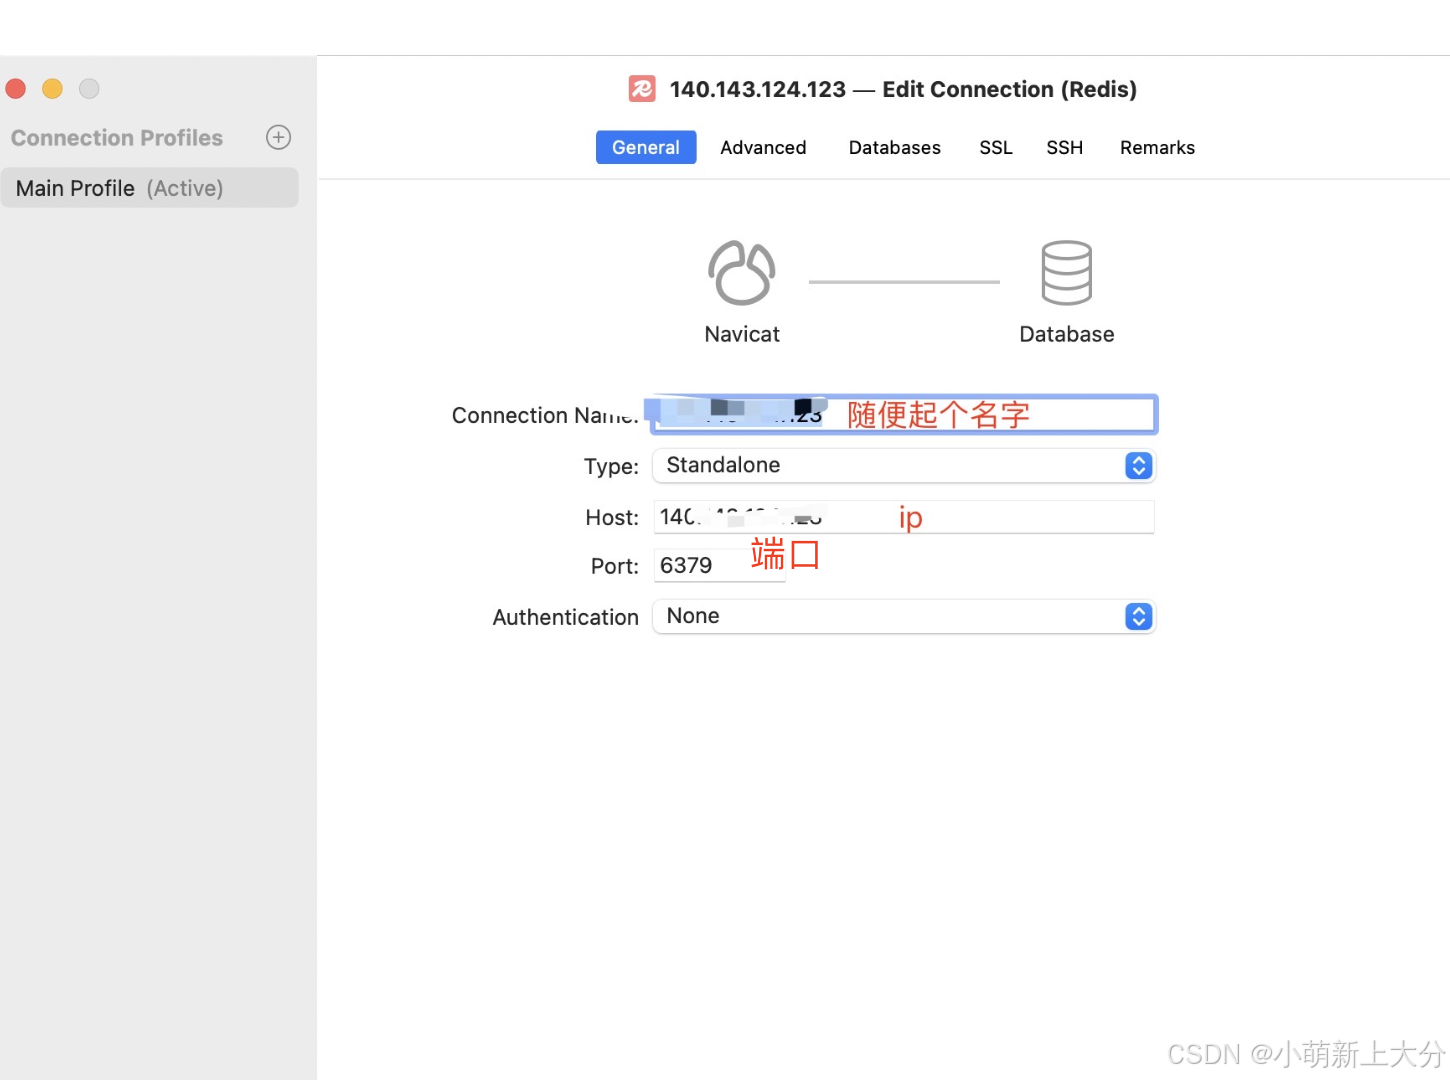Click the Database cylinder icon
Screen dimensions: 1450x1080
tap(1066, 272)
